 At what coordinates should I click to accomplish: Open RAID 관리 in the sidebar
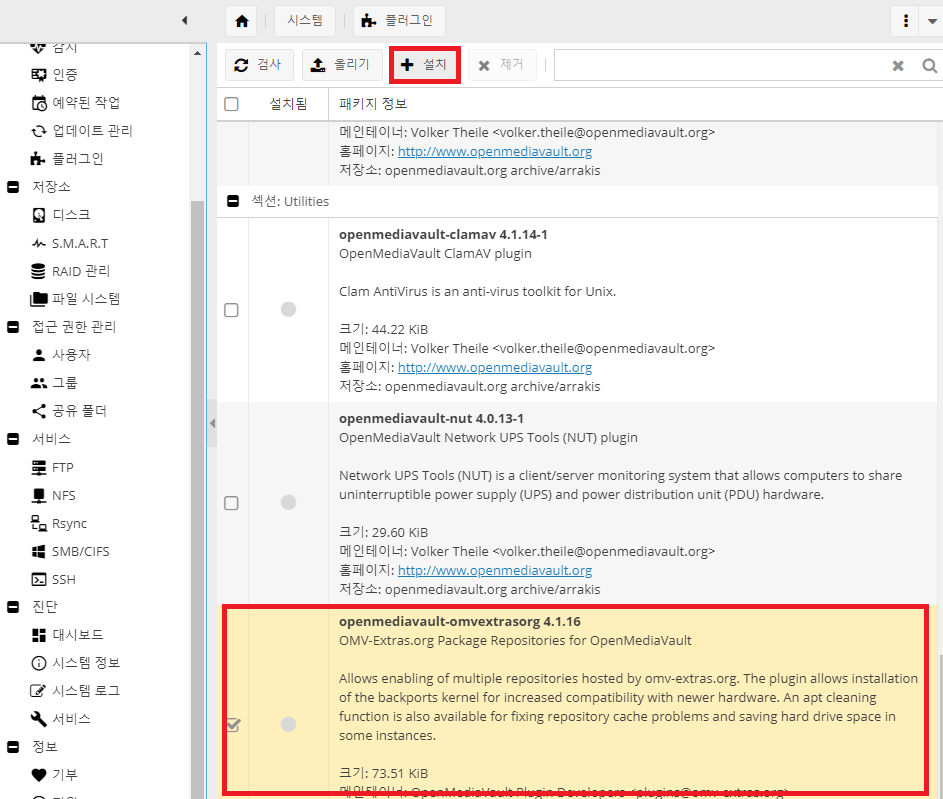pyautogui.click(x=70, y=271)
